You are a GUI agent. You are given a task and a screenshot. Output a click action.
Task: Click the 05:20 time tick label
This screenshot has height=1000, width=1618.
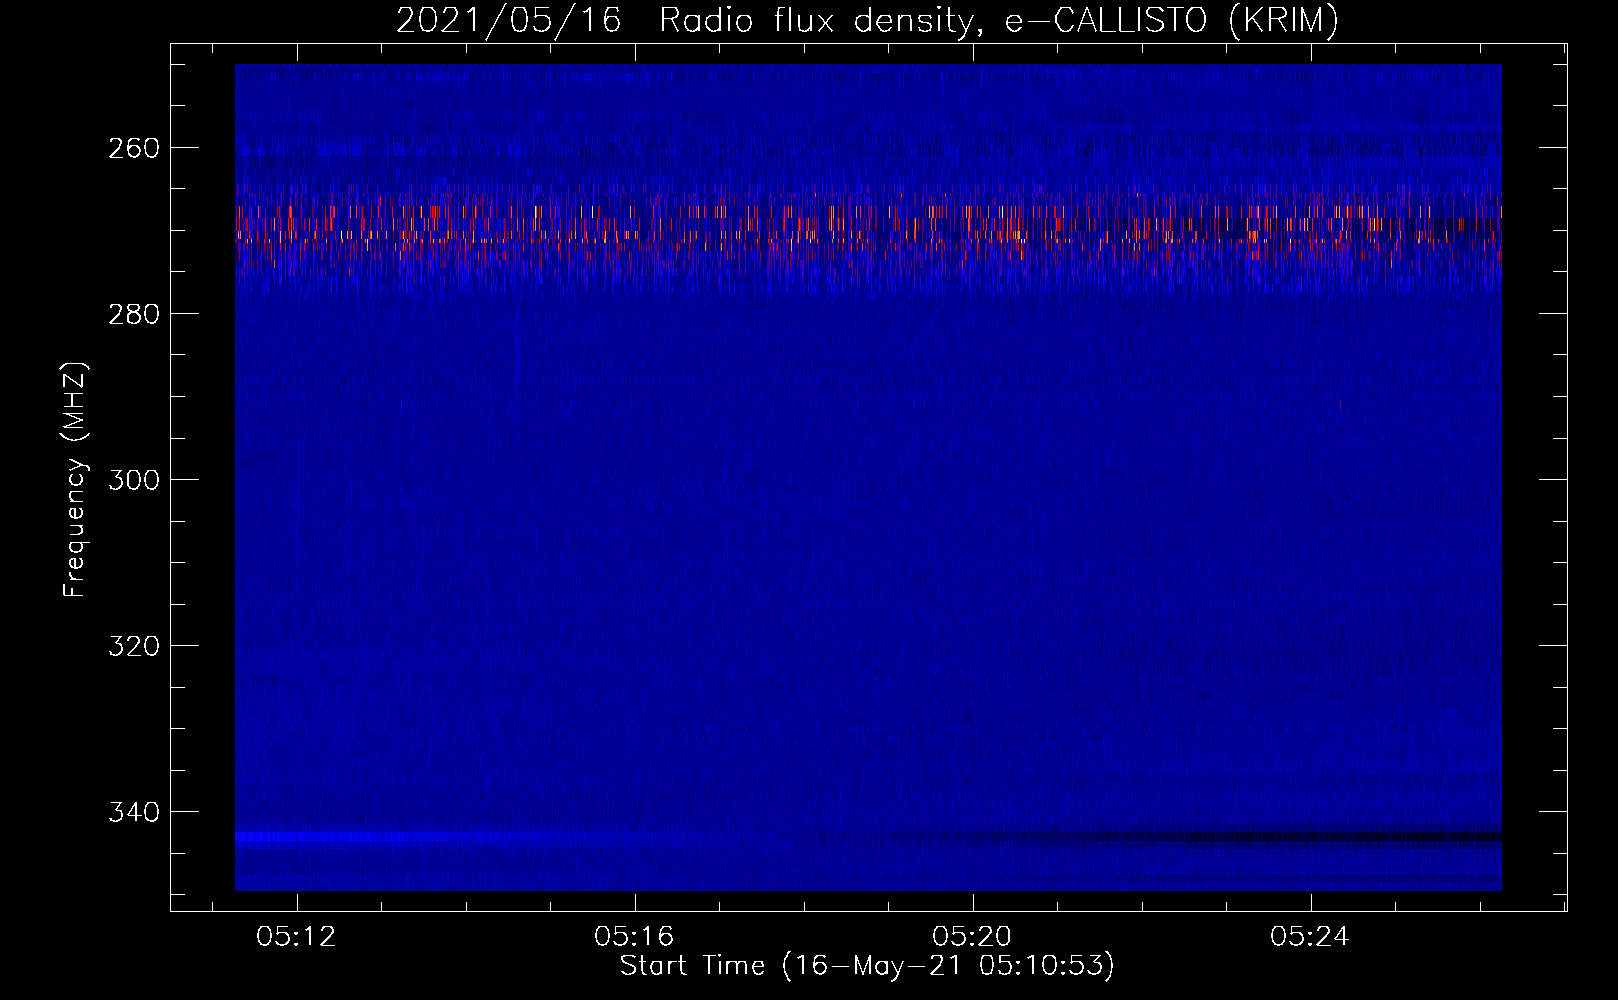tap(972, 937)
